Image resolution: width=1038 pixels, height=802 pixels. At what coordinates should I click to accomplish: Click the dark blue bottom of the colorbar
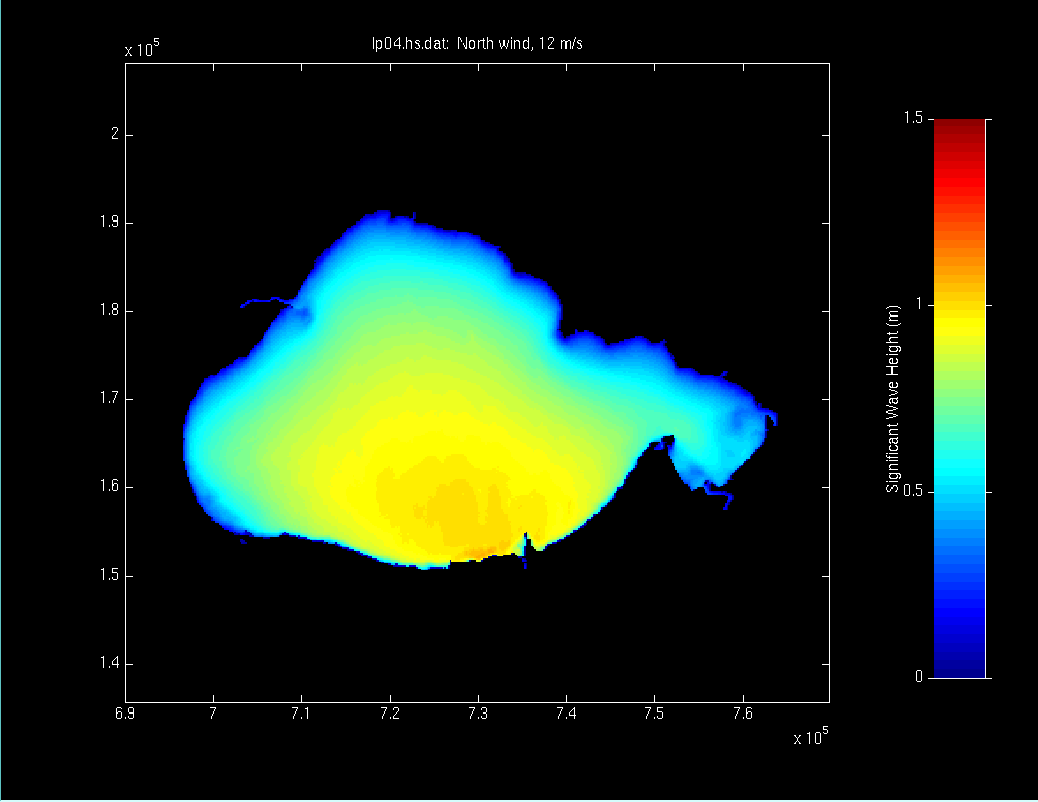pyautogui.click(x=959, y=668)
